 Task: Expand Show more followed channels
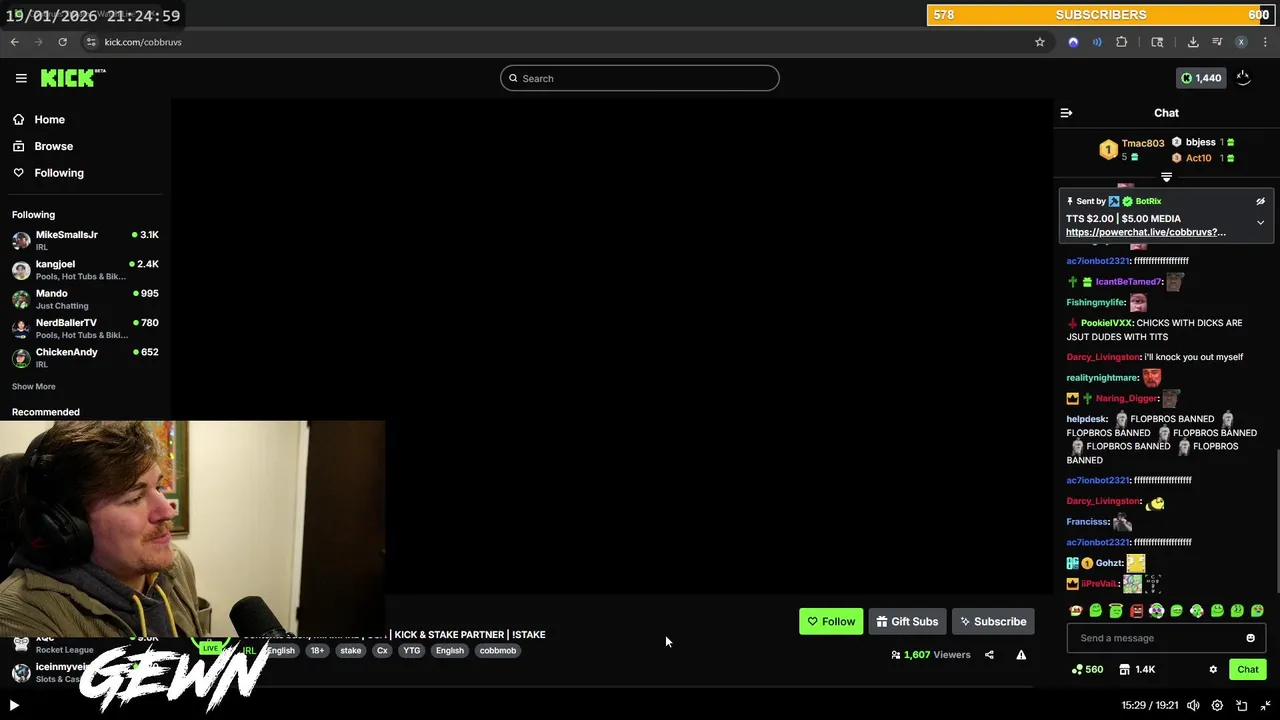click(x=34, y=386)
